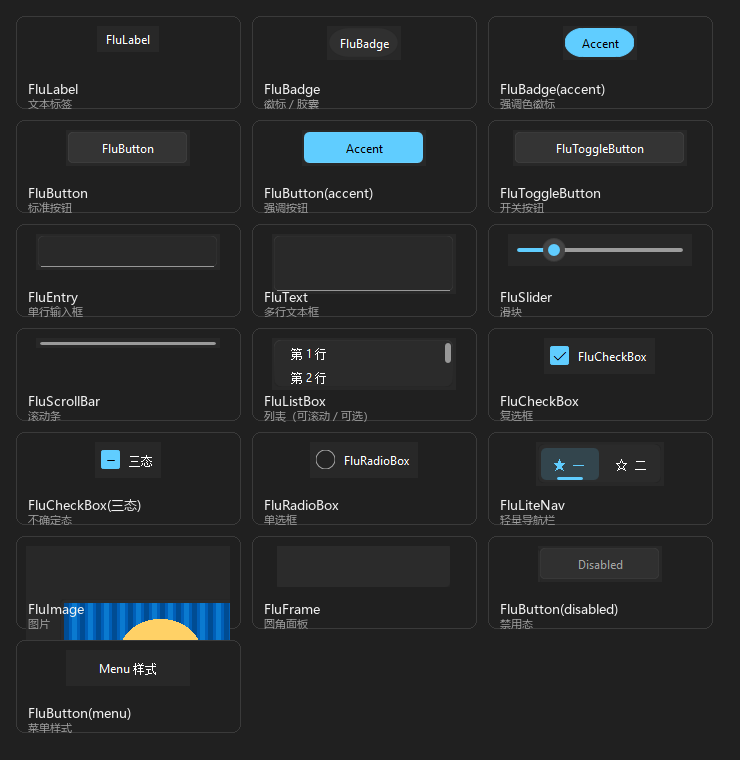Screen dimensions: 740x760
Task: Click the 多行文本框 caption
Action: click(x=291, y=312)
